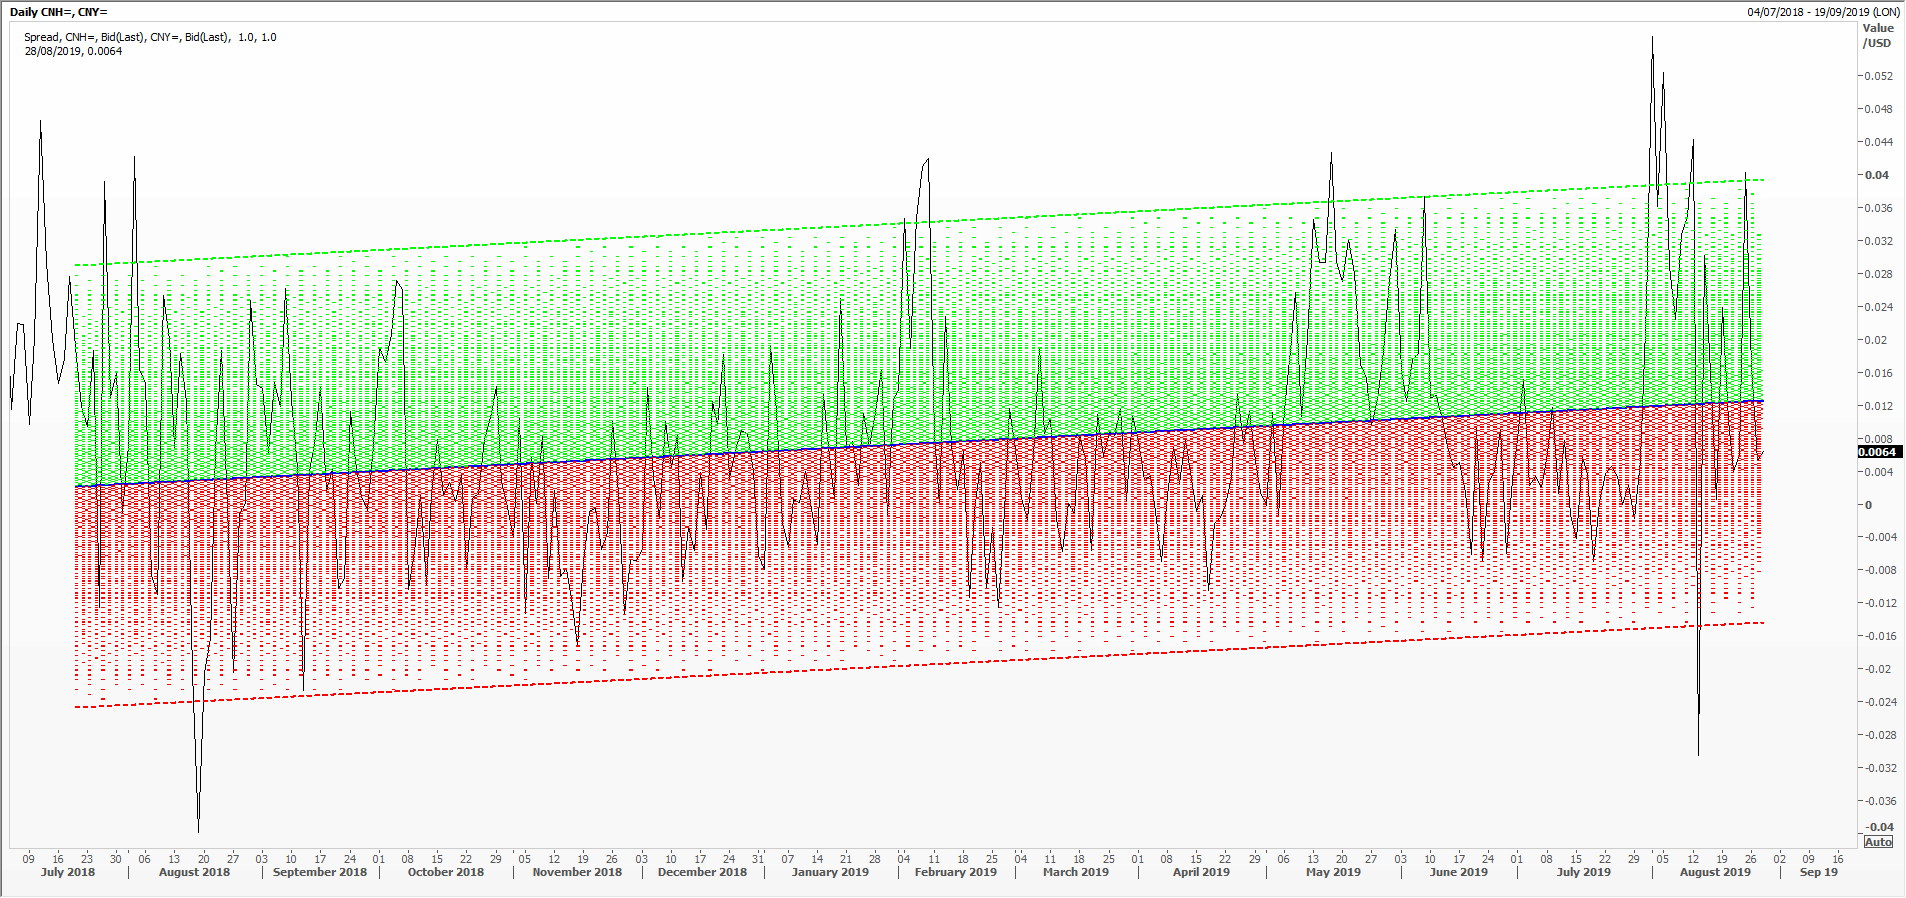
Task: Click the 'August 2018' month label
Action: tap(194, 872)
